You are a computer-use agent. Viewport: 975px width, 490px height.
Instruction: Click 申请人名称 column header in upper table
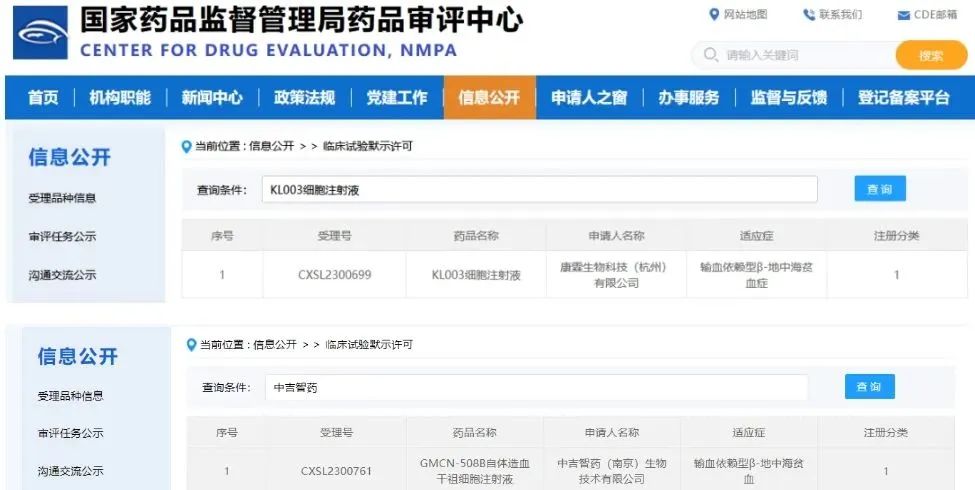point(616,236)
